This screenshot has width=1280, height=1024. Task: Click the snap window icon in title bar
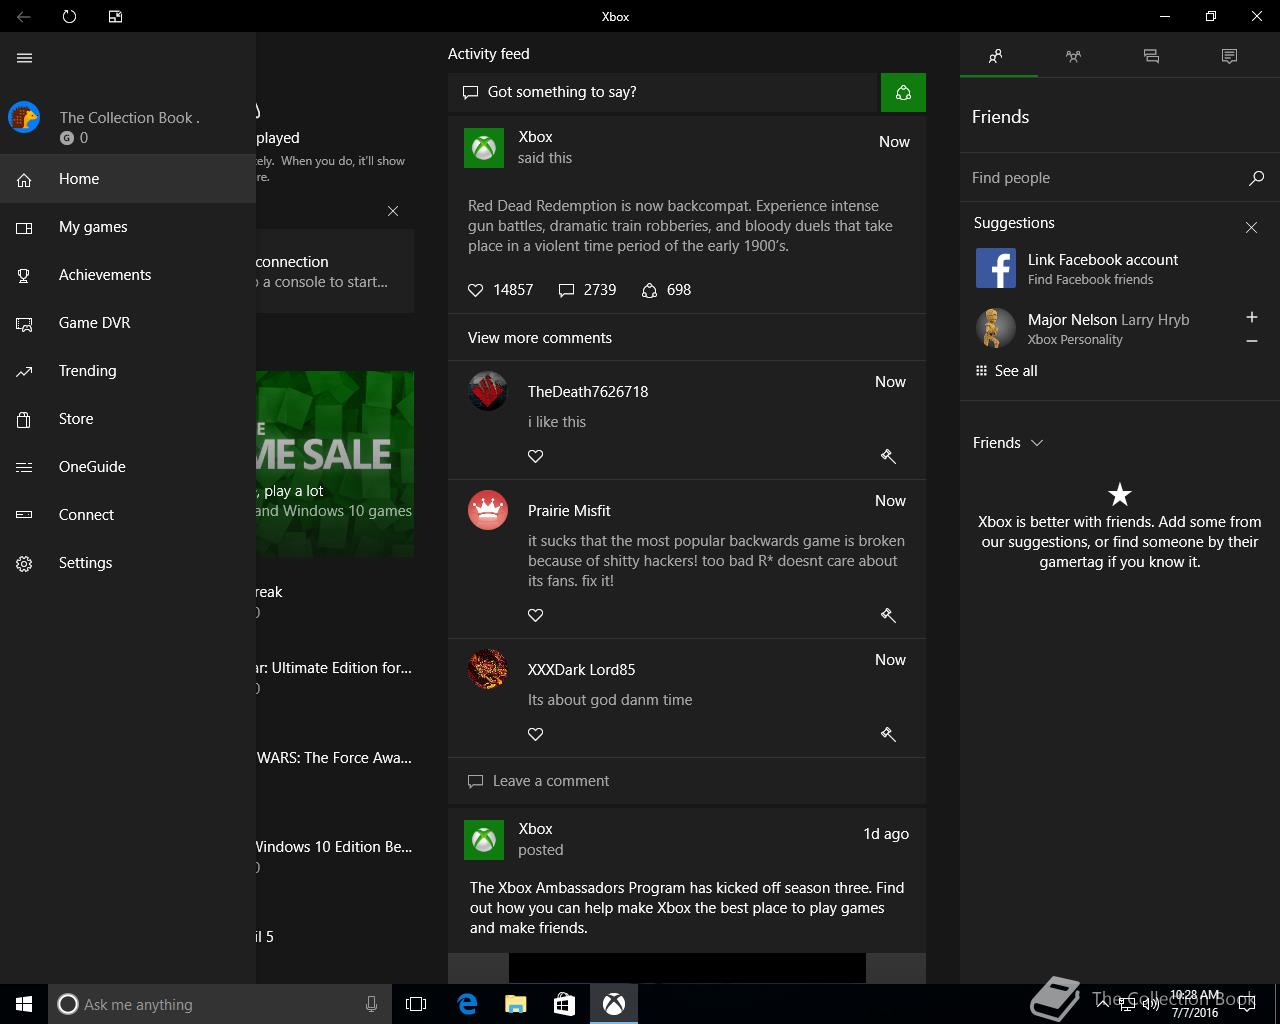(115, 16)
